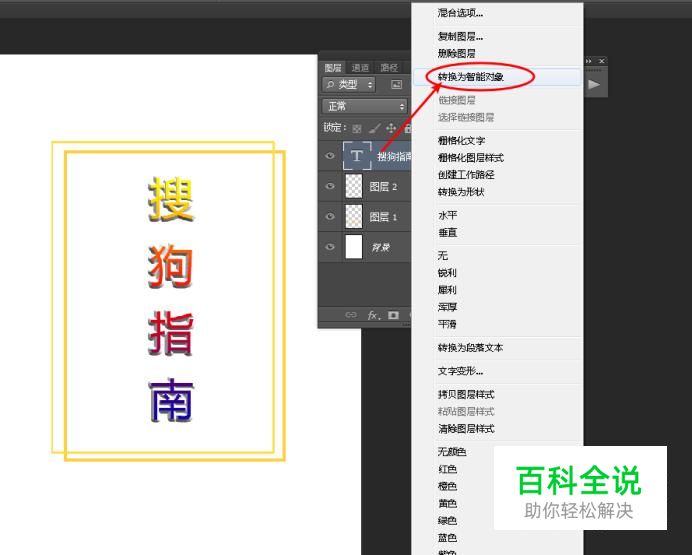Image resolution: width=692 pixels, height=555 pixels.
Task: Toggle visibility of 图层 2
Action: tap(330, 186)
